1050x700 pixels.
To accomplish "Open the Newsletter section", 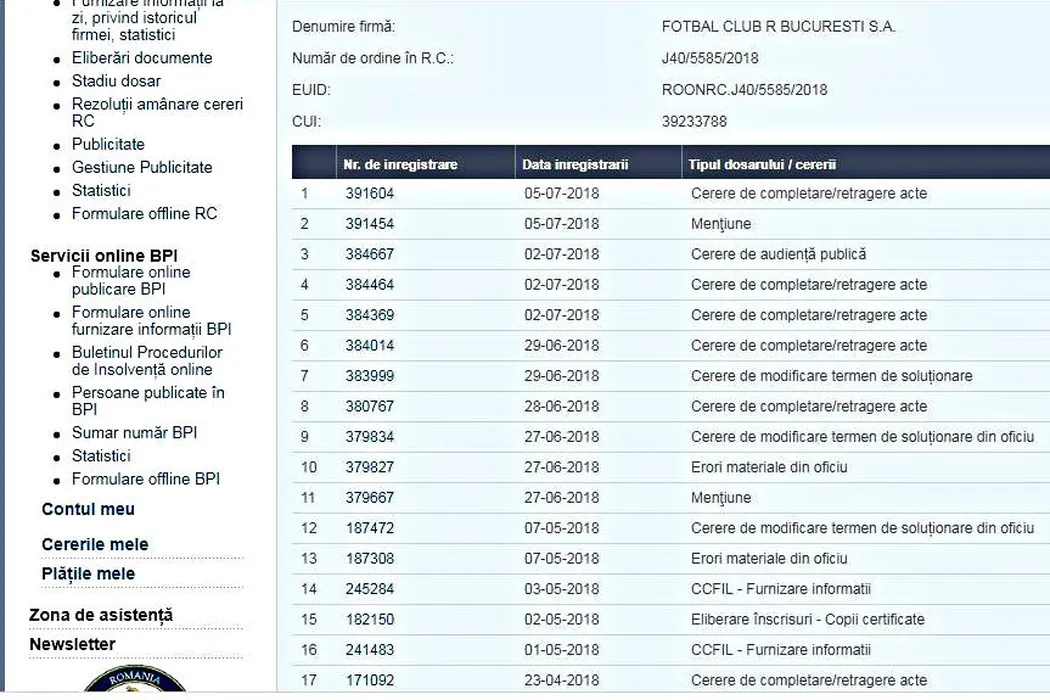I will point(72,644).
